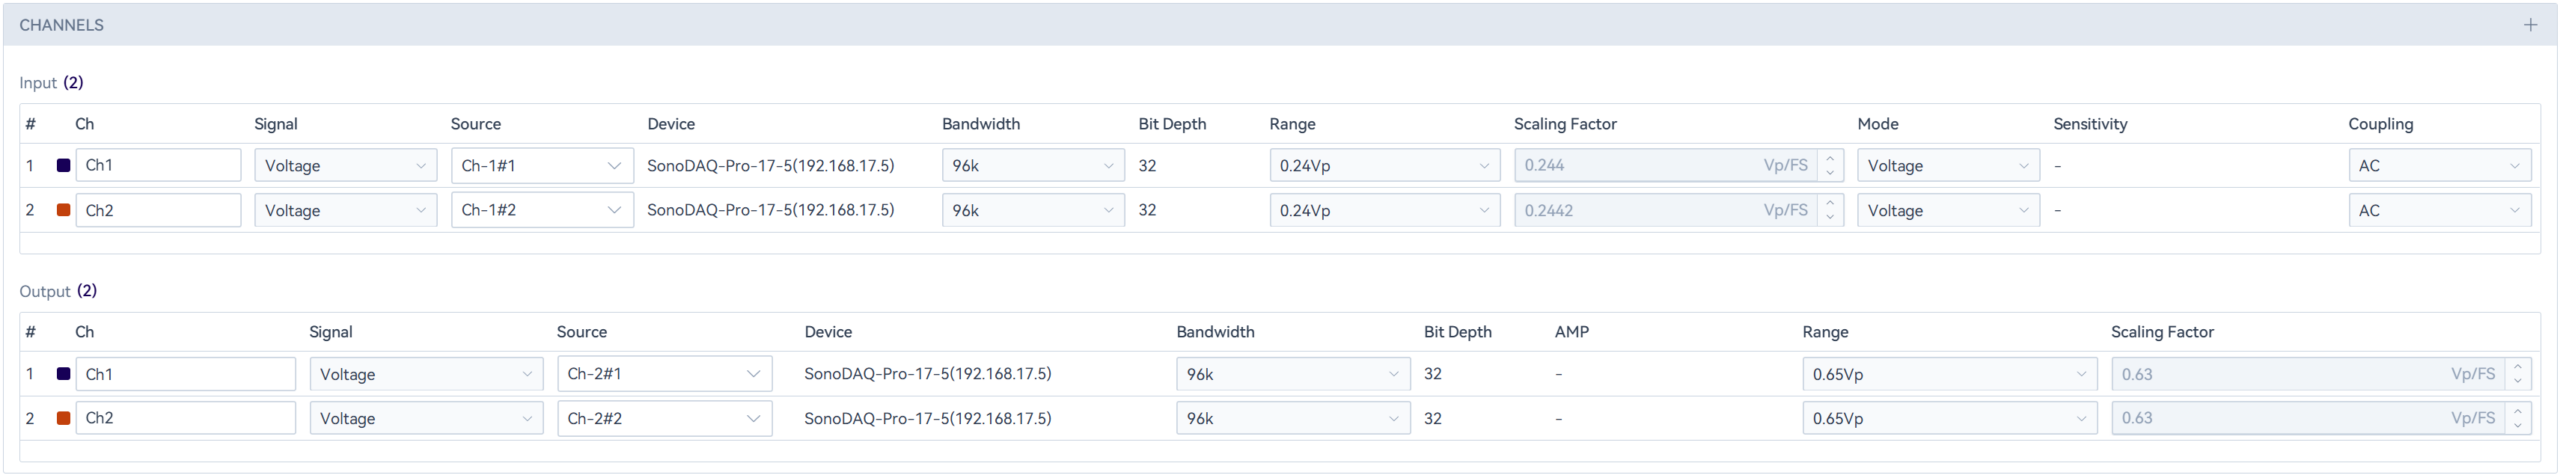Open output Ch1 Source Ch-2#1 dropdown
The width and height of the screenshot is (2560, 475).
click(x=664, y=374)
